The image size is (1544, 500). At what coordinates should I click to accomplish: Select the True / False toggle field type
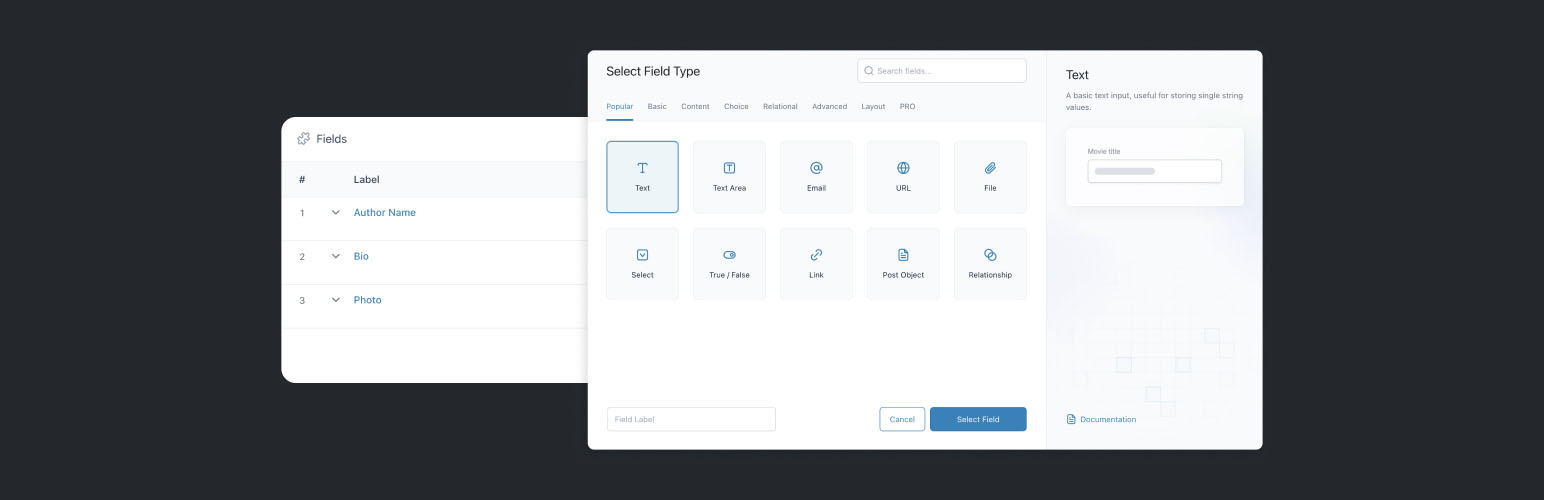coord(729,264)
